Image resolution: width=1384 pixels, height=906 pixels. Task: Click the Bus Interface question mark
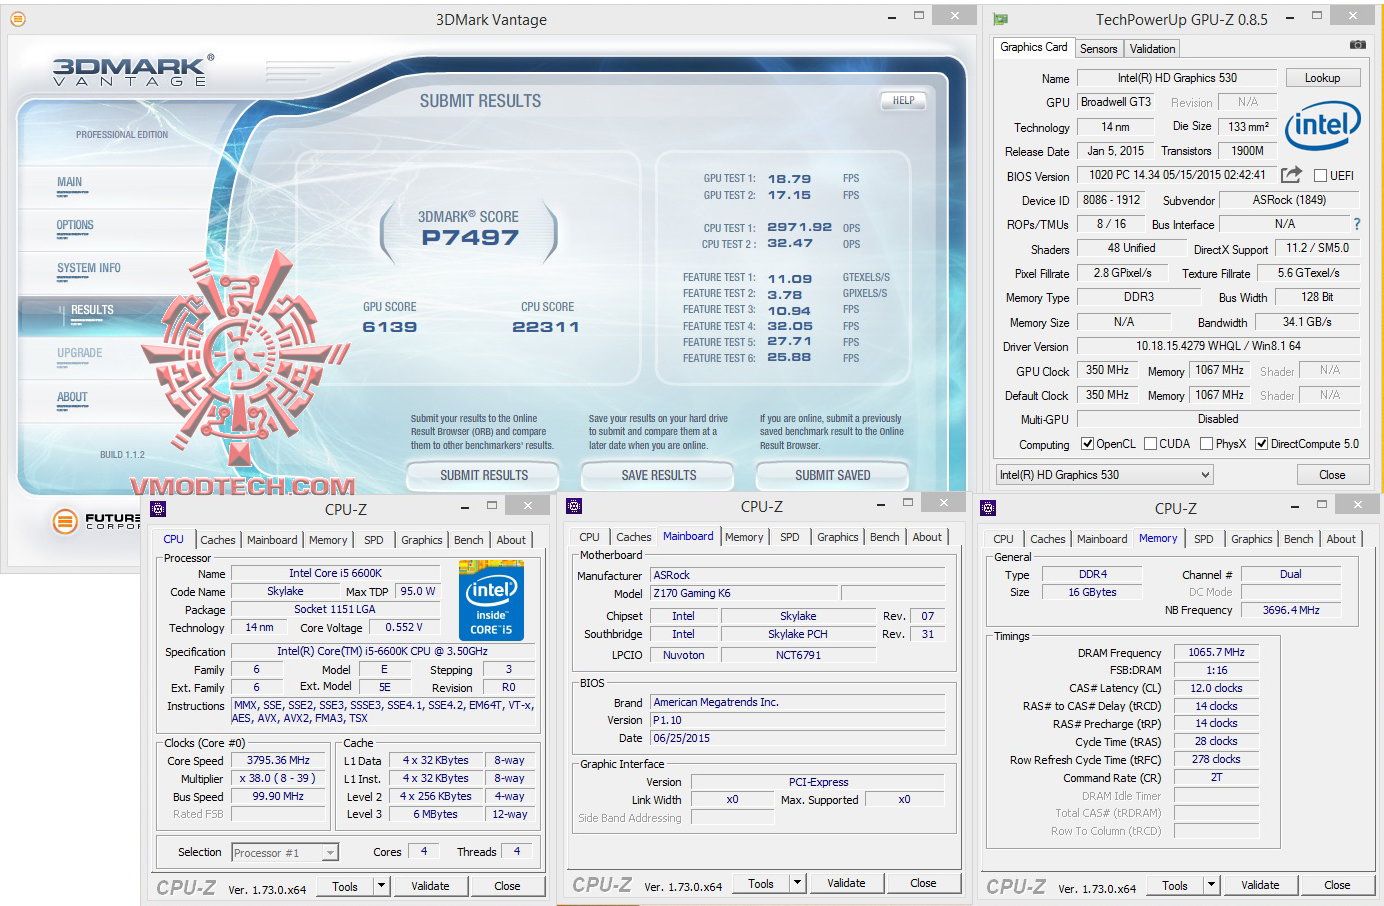[x=1356, y=224]
